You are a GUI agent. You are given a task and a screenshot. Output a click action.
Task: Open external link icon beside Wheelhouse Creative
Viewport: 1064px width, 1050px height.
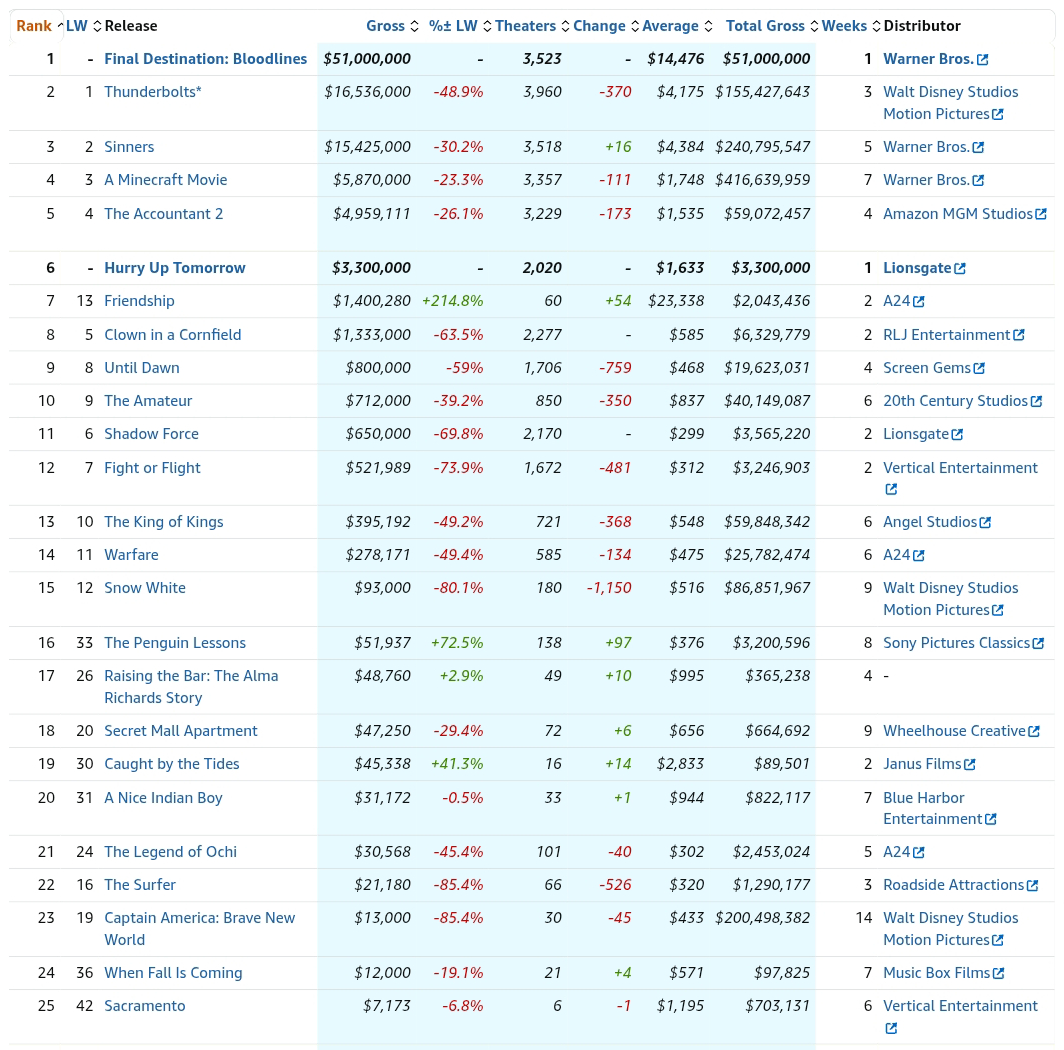click(1033, 732)
